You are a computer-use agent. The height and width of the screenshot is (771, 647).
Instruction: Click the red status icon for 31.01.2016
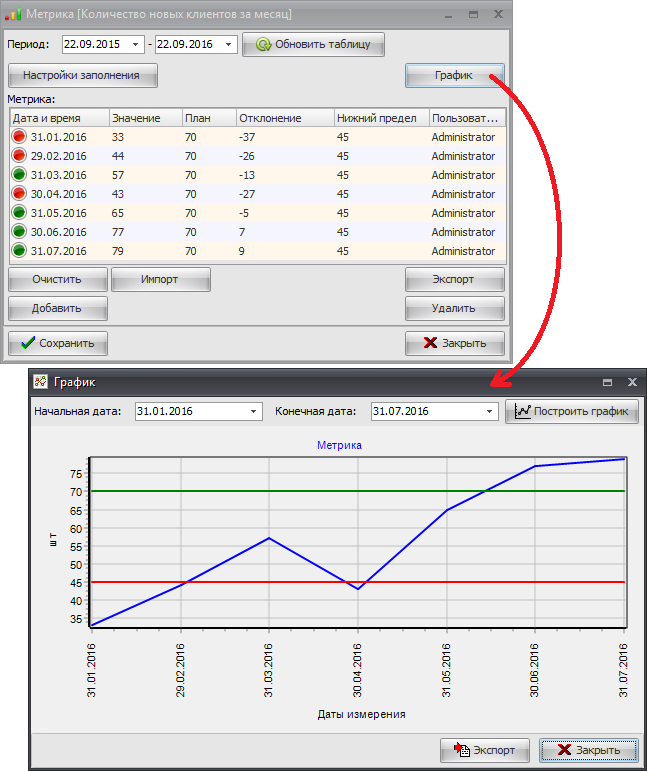pyautogui.click(x=18, y=137)
